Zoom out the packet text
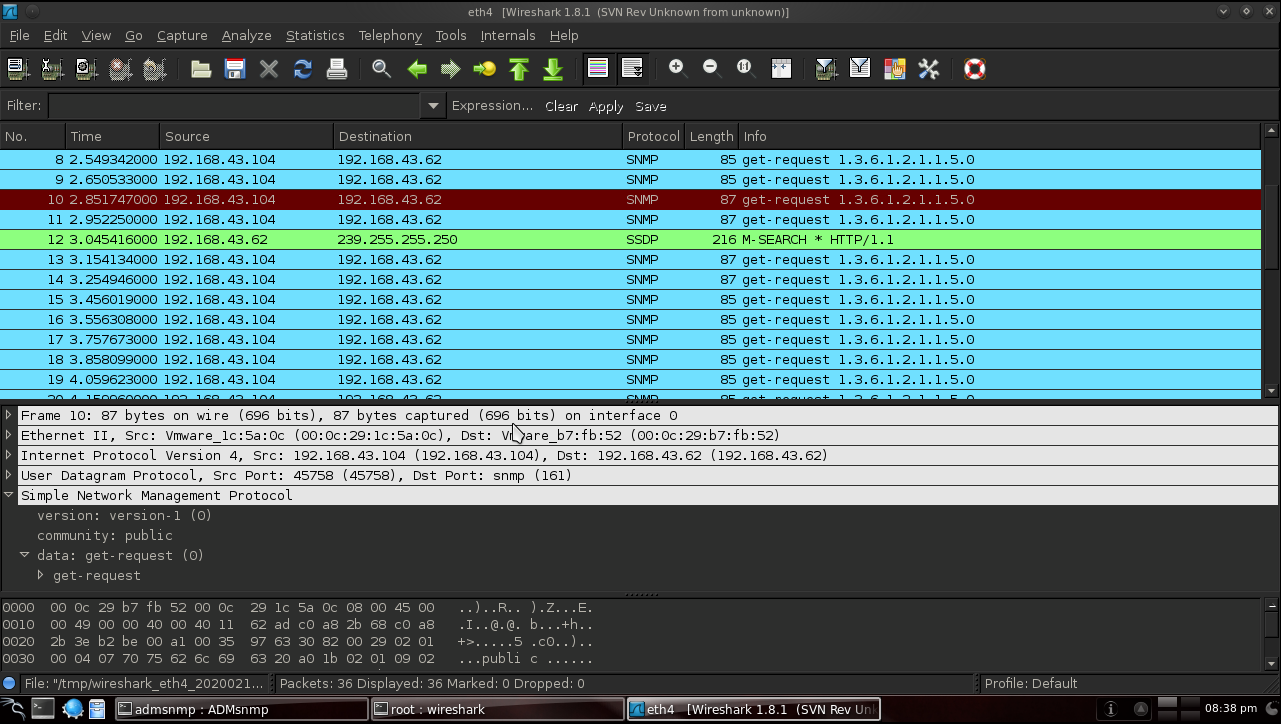The width and height of the screenshot is (1281, 724). coord(711,67)
